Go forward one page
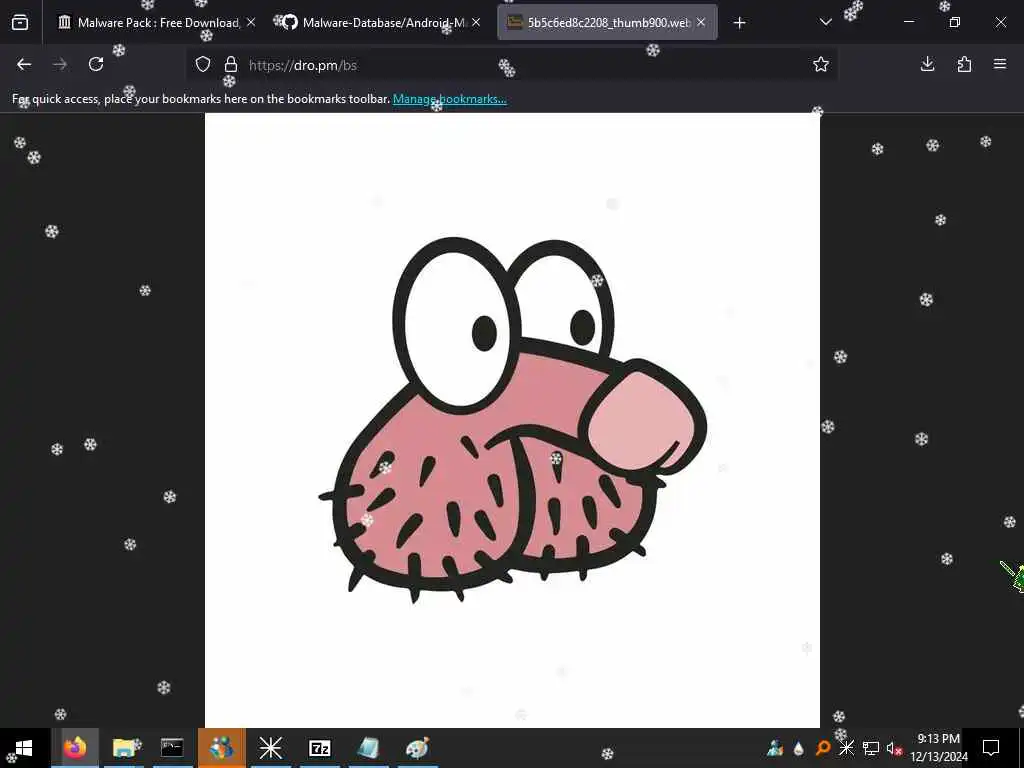Viewport: 1024px width, 768px height. pyautogui.click(x=60, y=64)
